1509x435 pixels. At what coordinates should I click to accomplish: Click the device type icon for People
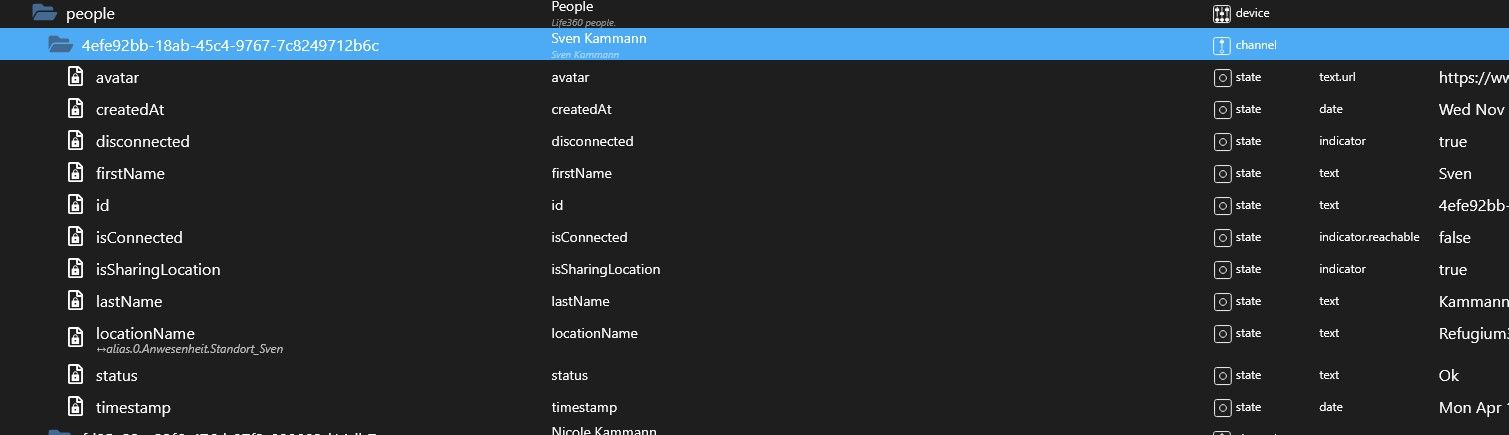click(1221, 14)
